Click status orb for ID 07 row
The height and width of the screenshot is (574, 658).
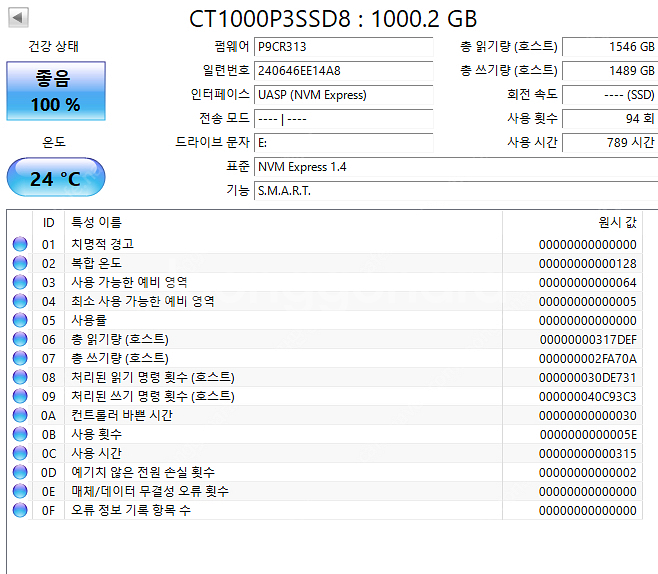pos(20,358)
